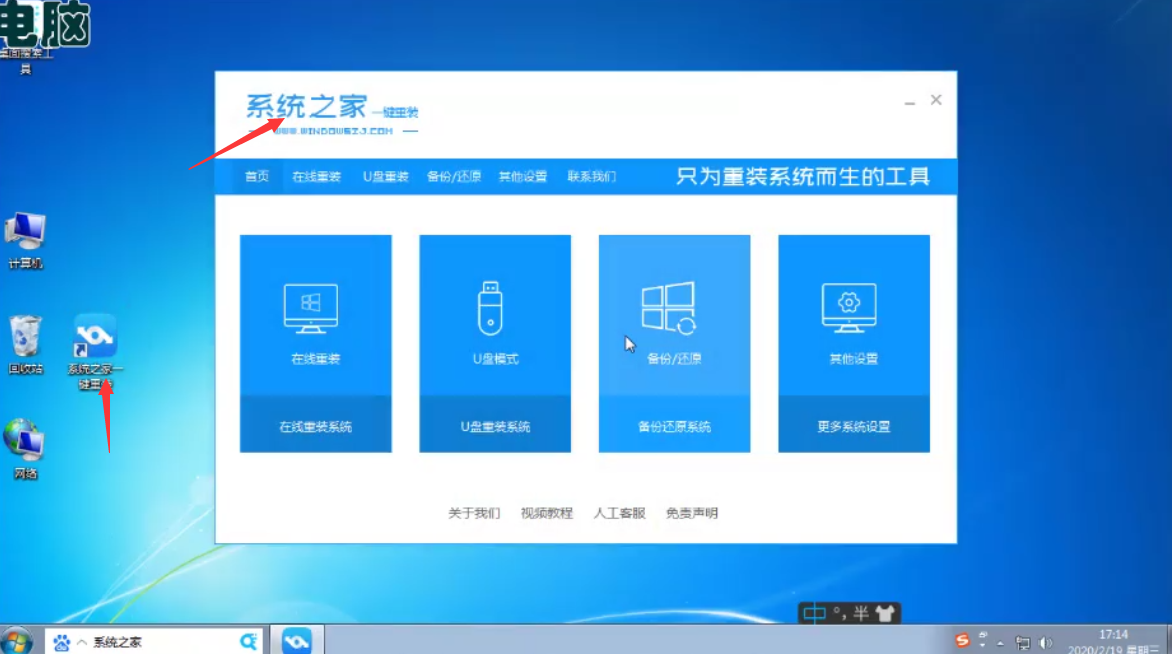This screenshot has height=654, width=1172.
Task: Open the 免责声明 link
Action: tap(691, 513)
